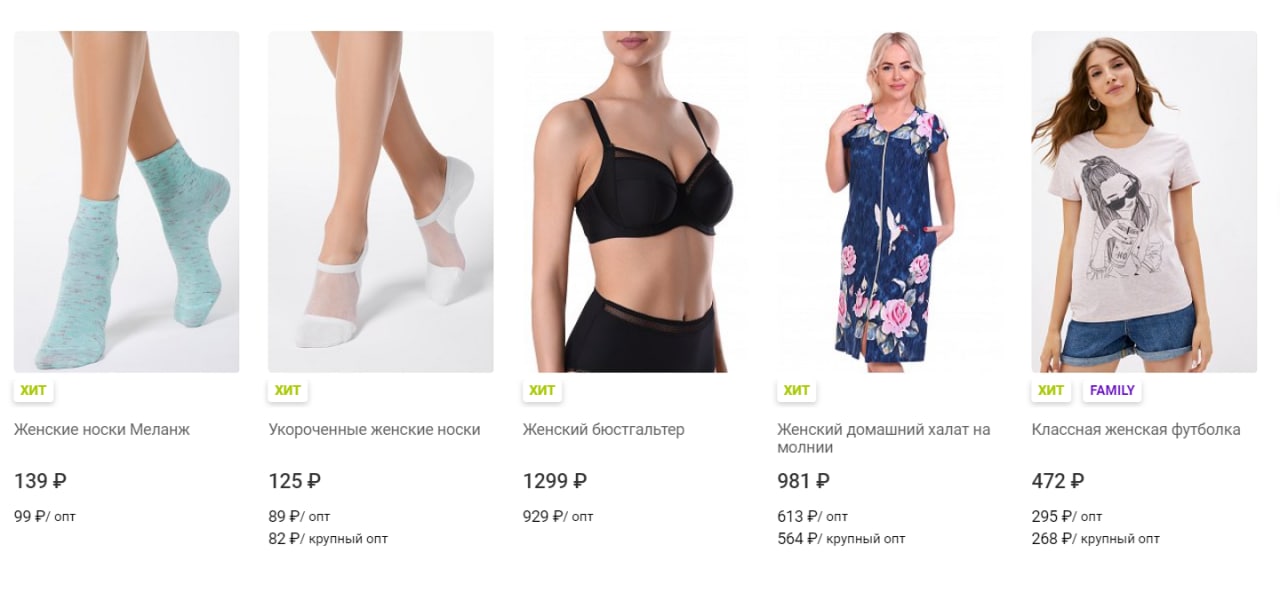Click the purple FAMILY badge
Viewport: 1280px width, 592px height.
tap(1112, 390)
